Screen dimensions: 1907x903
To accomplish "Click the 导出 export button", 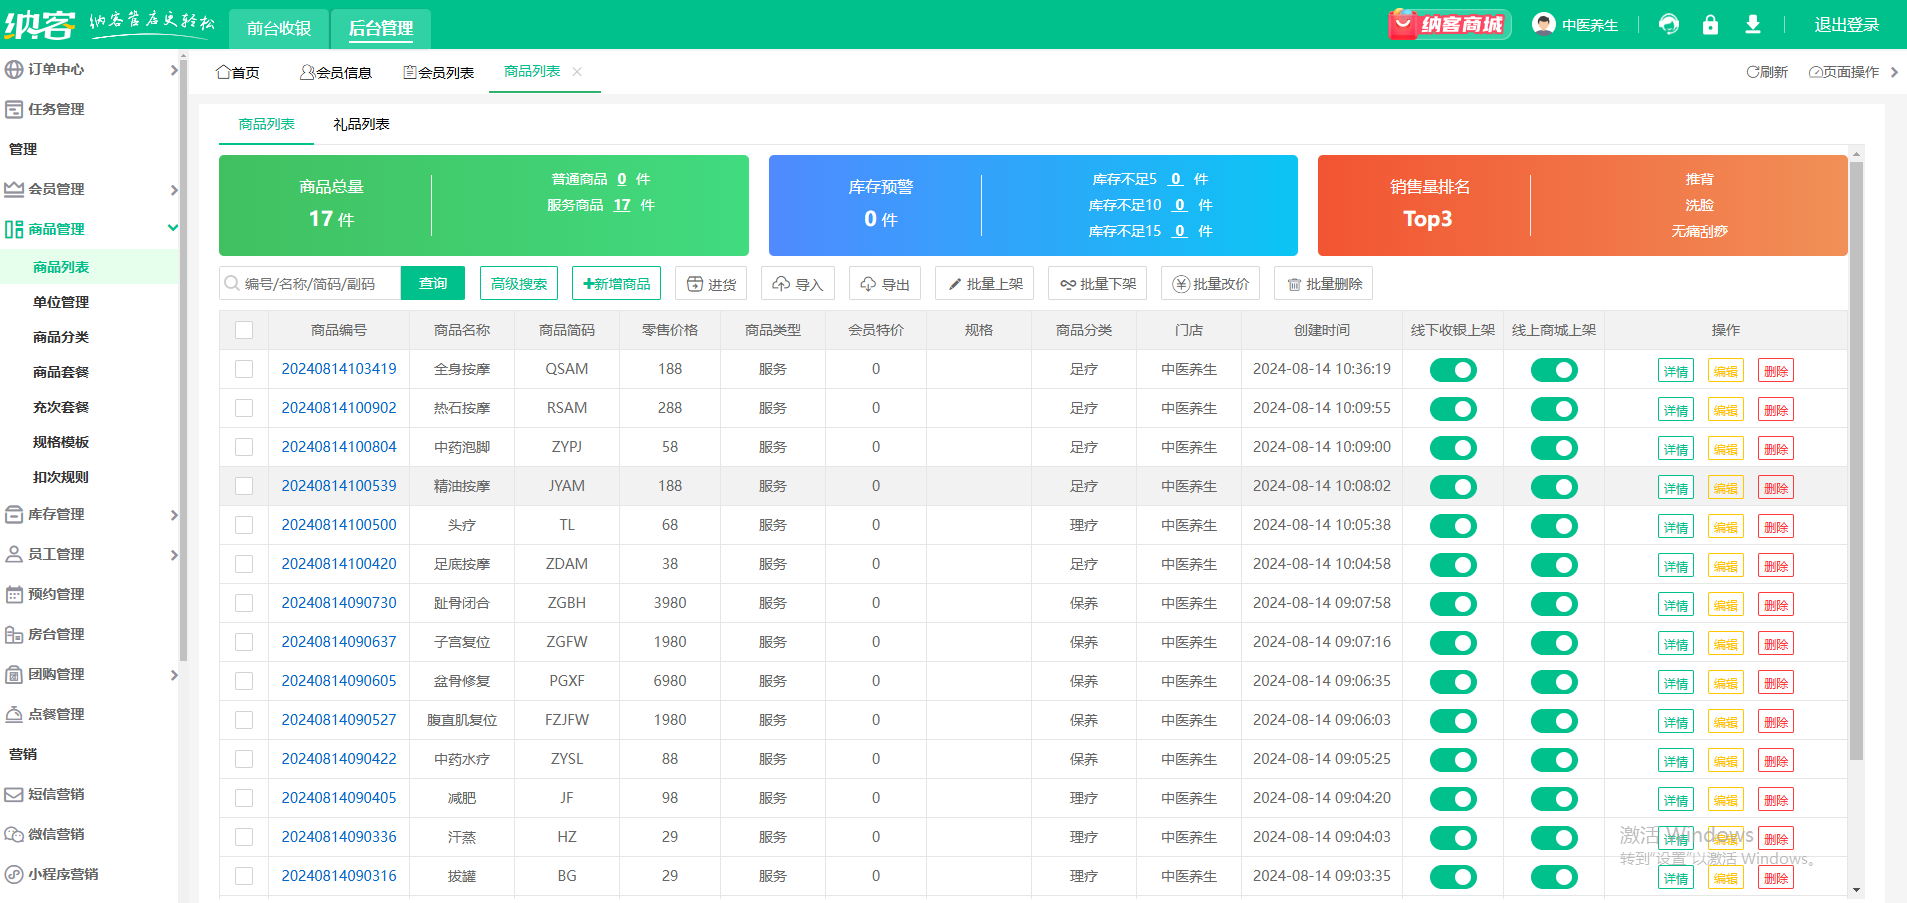I will pos(885,284).
